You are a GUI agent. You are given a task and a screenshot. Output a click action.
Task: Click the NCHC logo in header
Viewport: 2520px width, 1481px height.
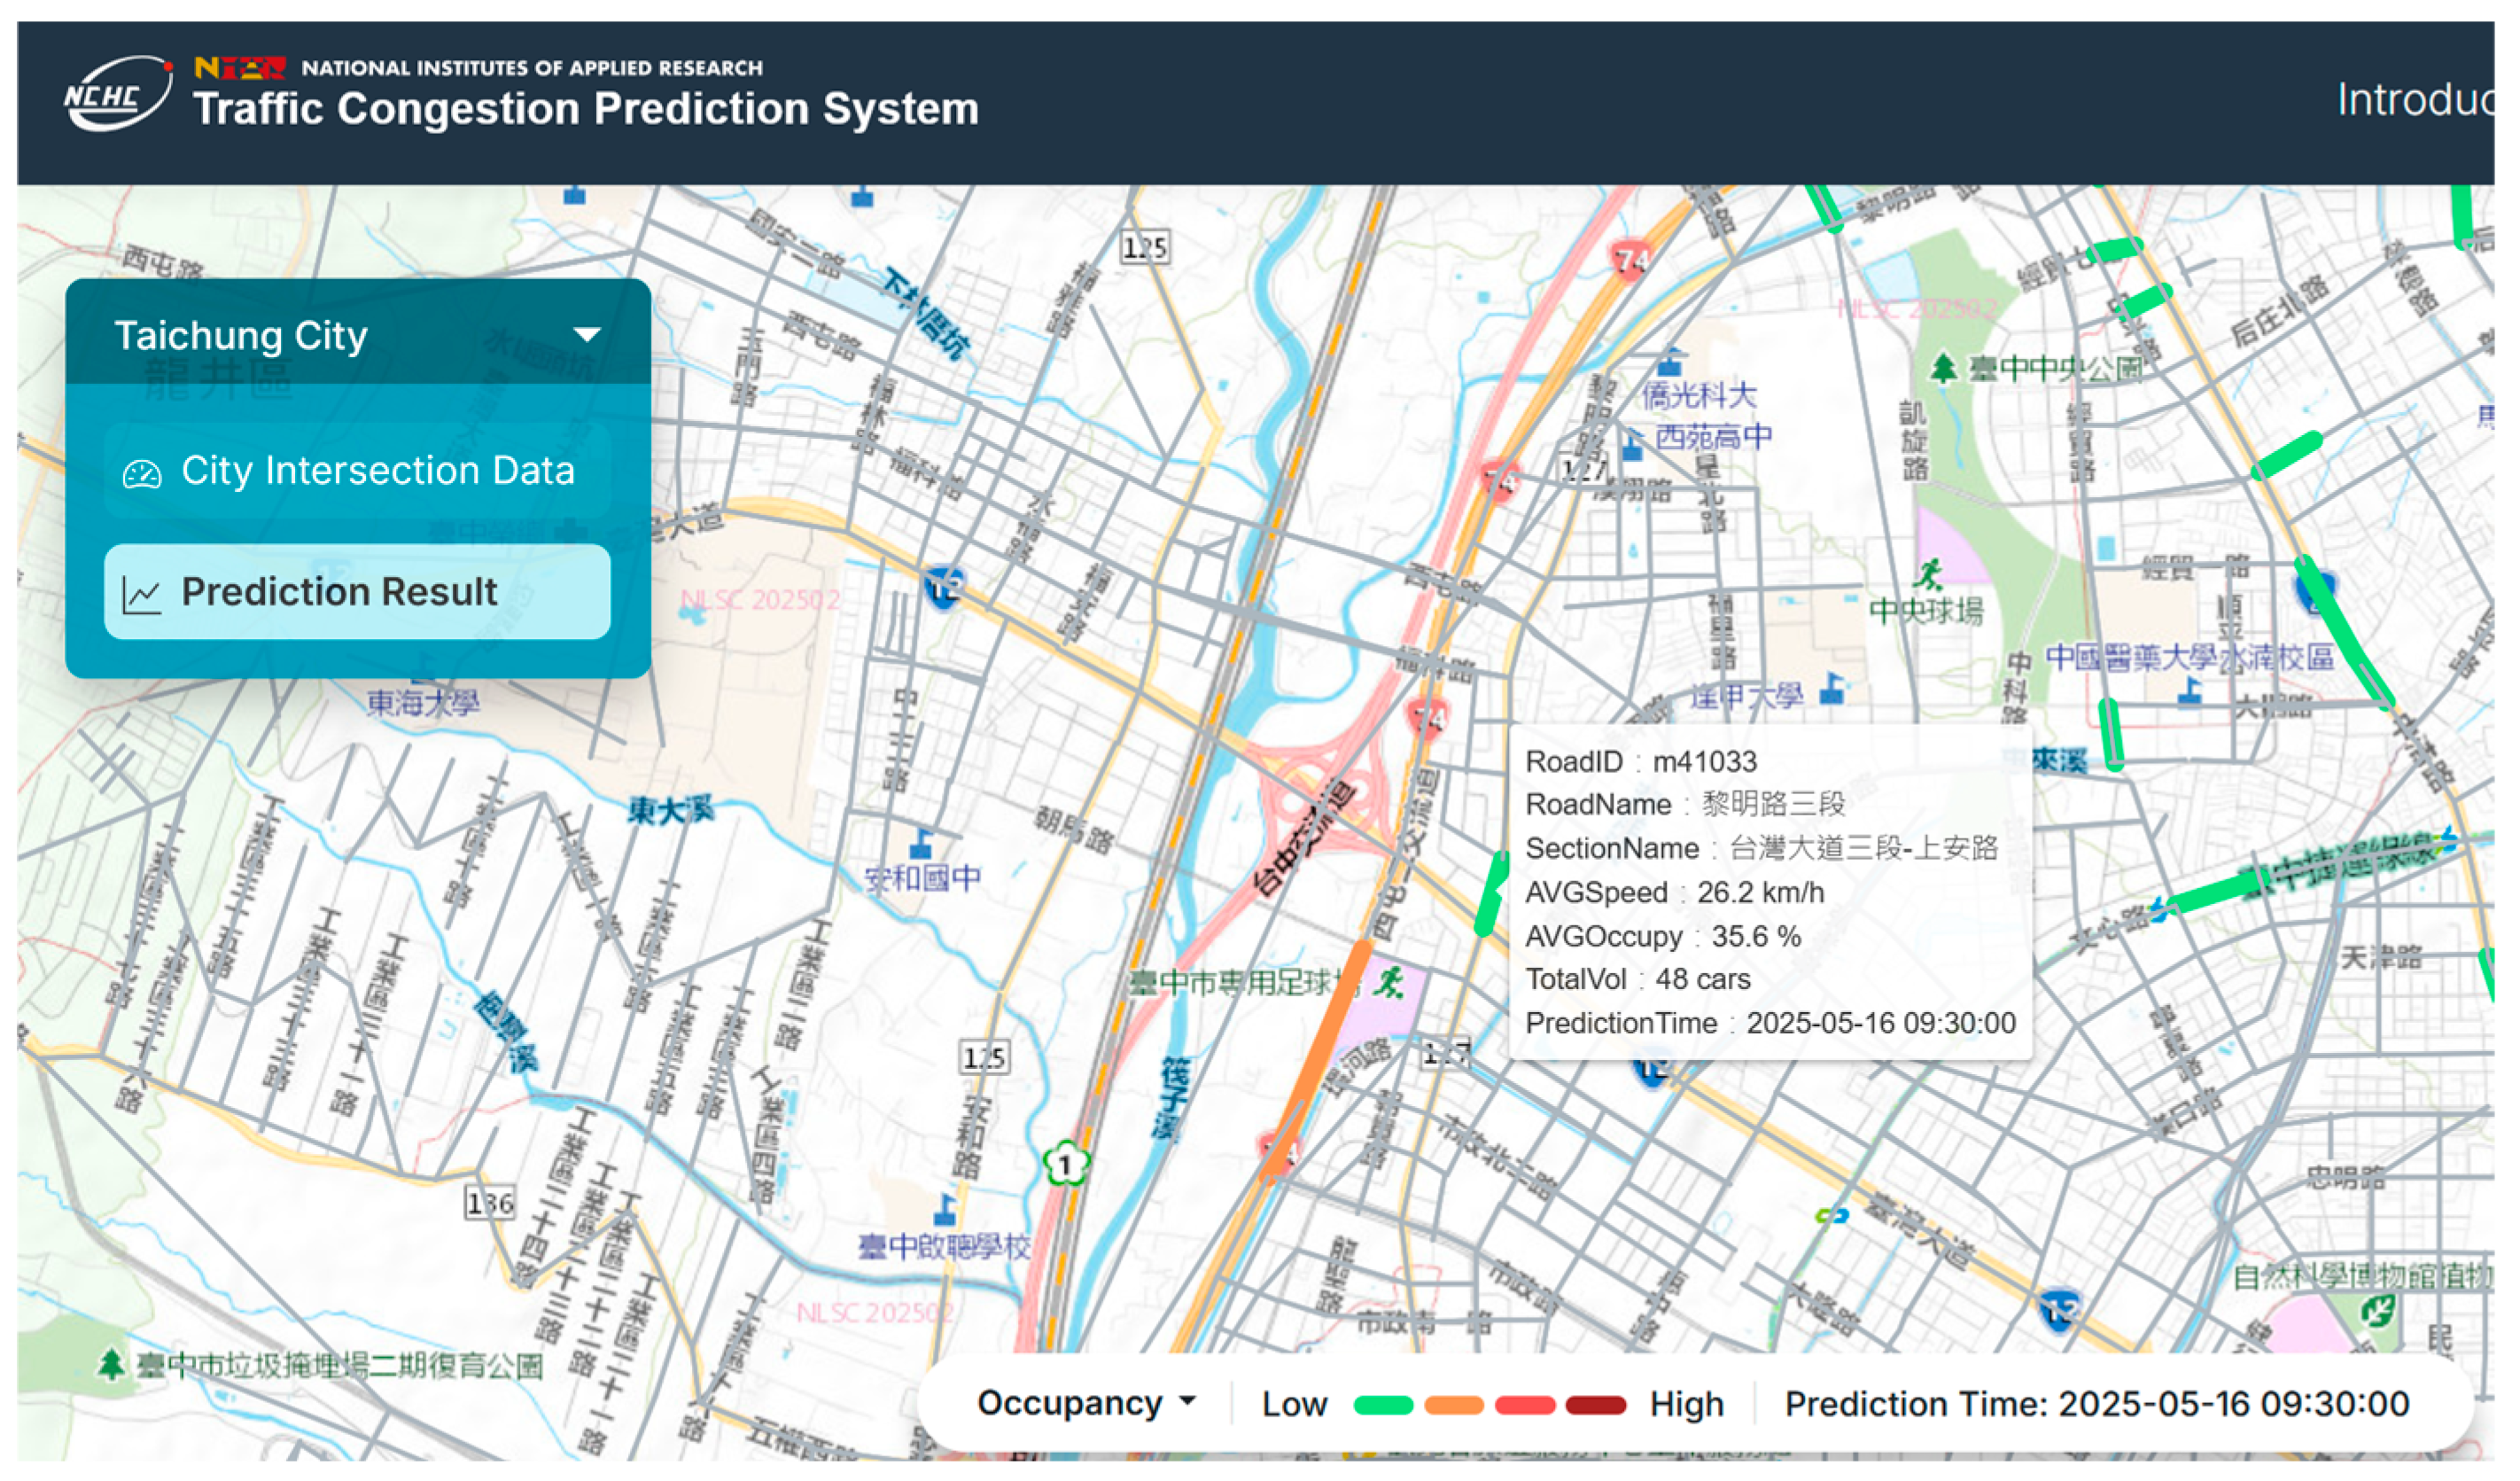(x=117, y=94)
